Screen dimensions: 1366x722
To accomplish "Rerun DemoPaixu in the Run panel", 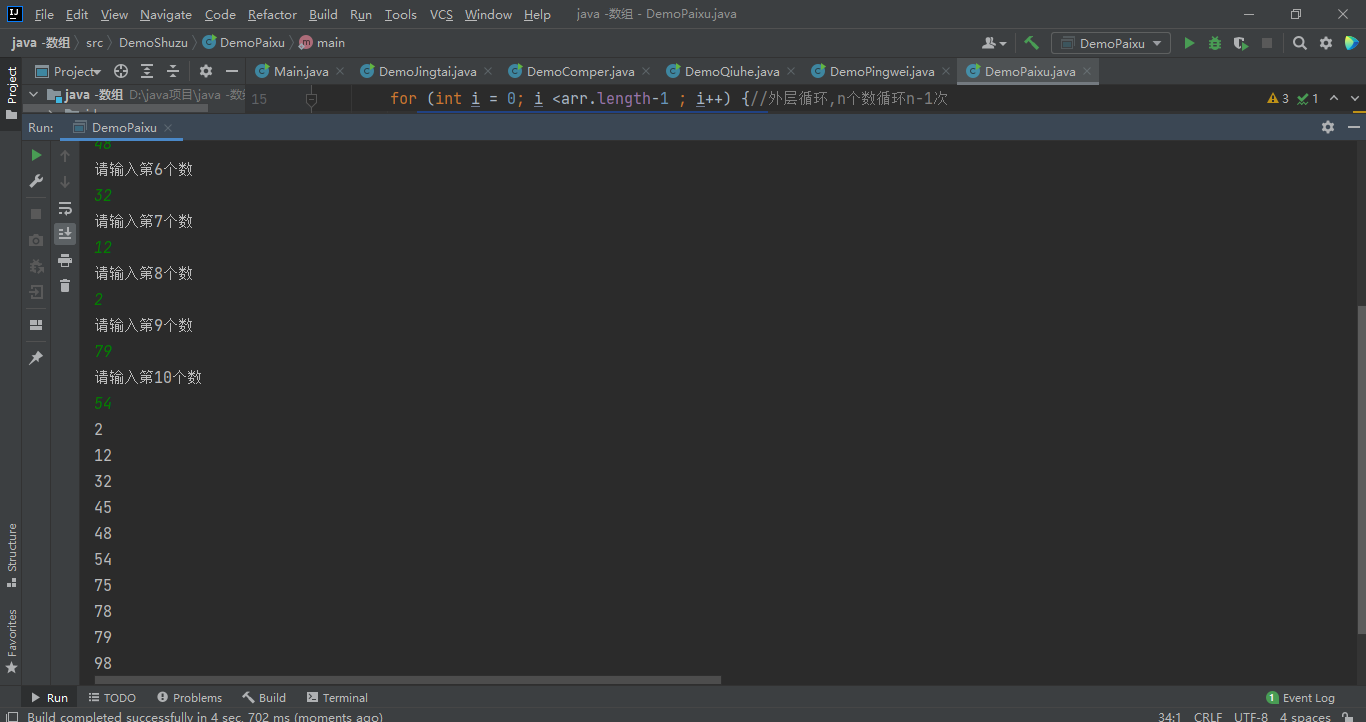I will 36,155.
